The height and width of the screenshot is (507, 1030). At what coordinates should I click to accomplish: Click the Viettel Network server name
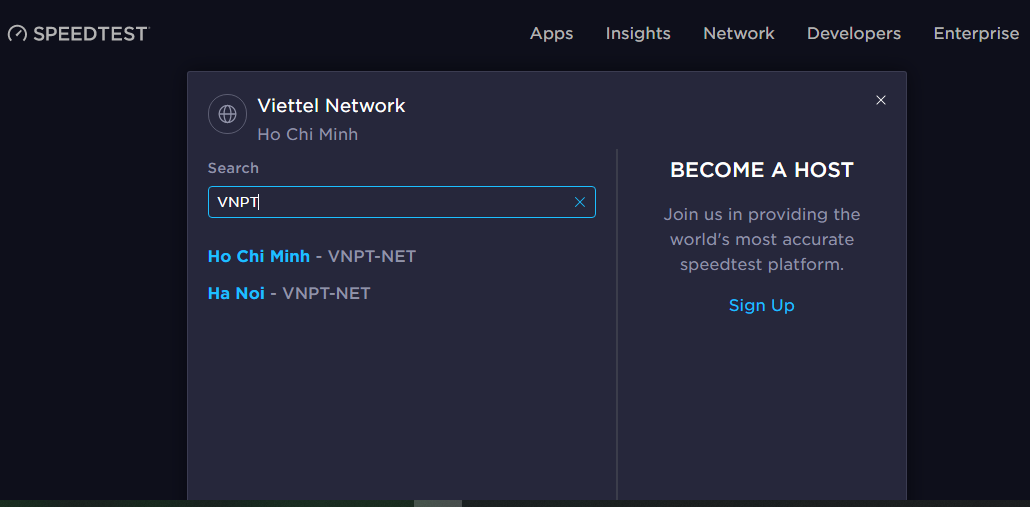[331, 105]
